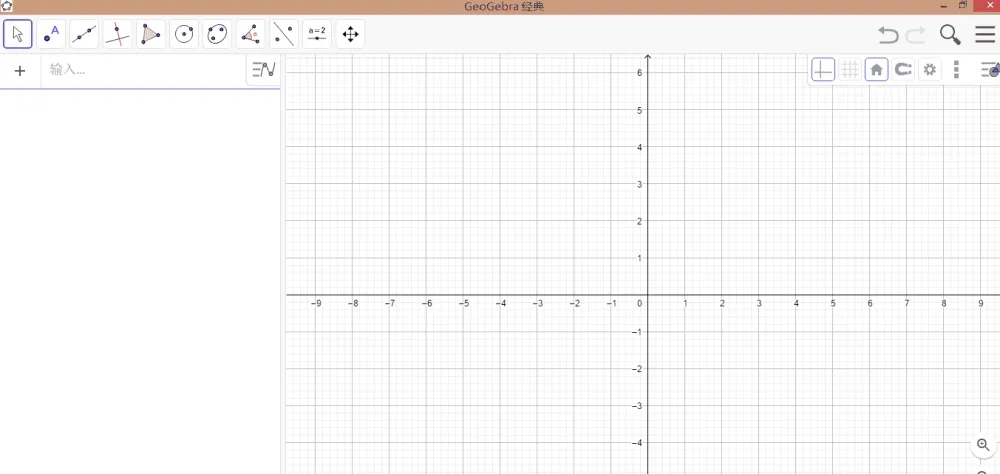This screenshot has height=474, width=1000.
Task: Click the plus button in algebra view
Action: point(20,71)
